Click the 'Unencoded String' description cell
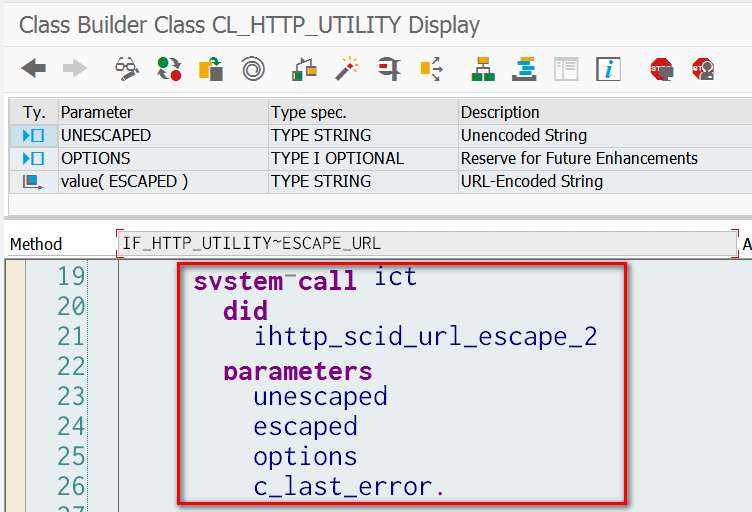752x512 pixels. pyautogui.click(x=605, y=136)
